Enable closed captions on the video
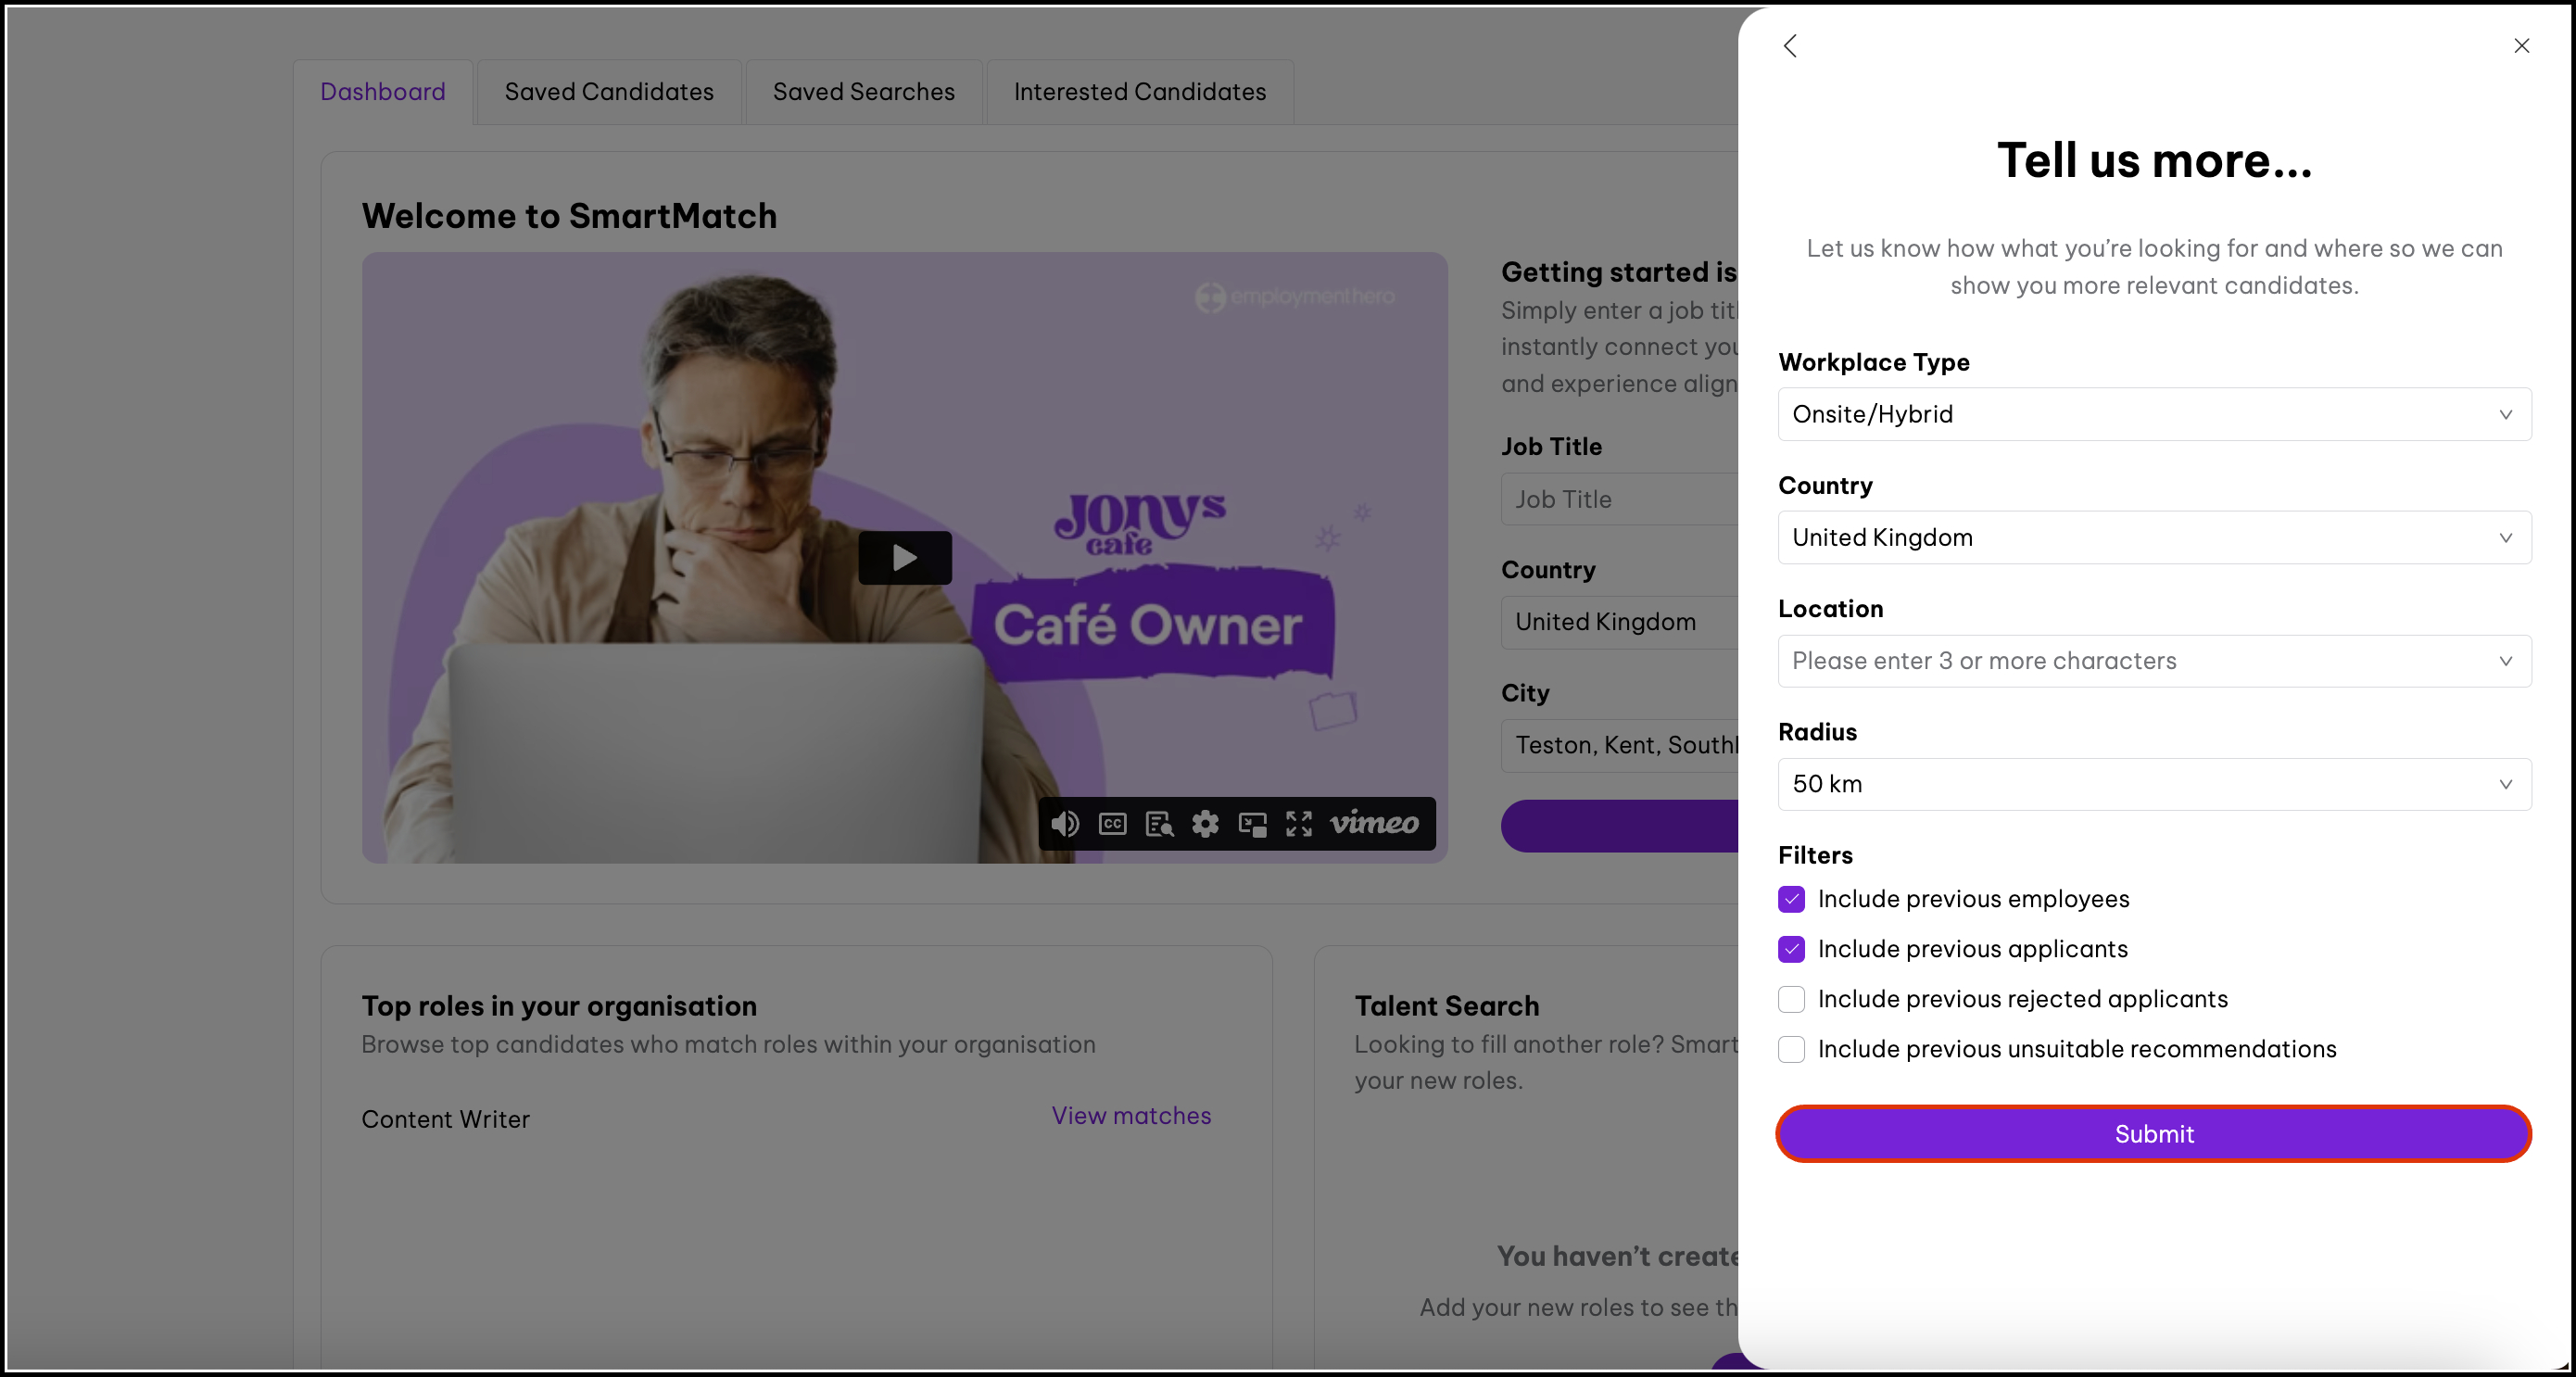 1112,824
